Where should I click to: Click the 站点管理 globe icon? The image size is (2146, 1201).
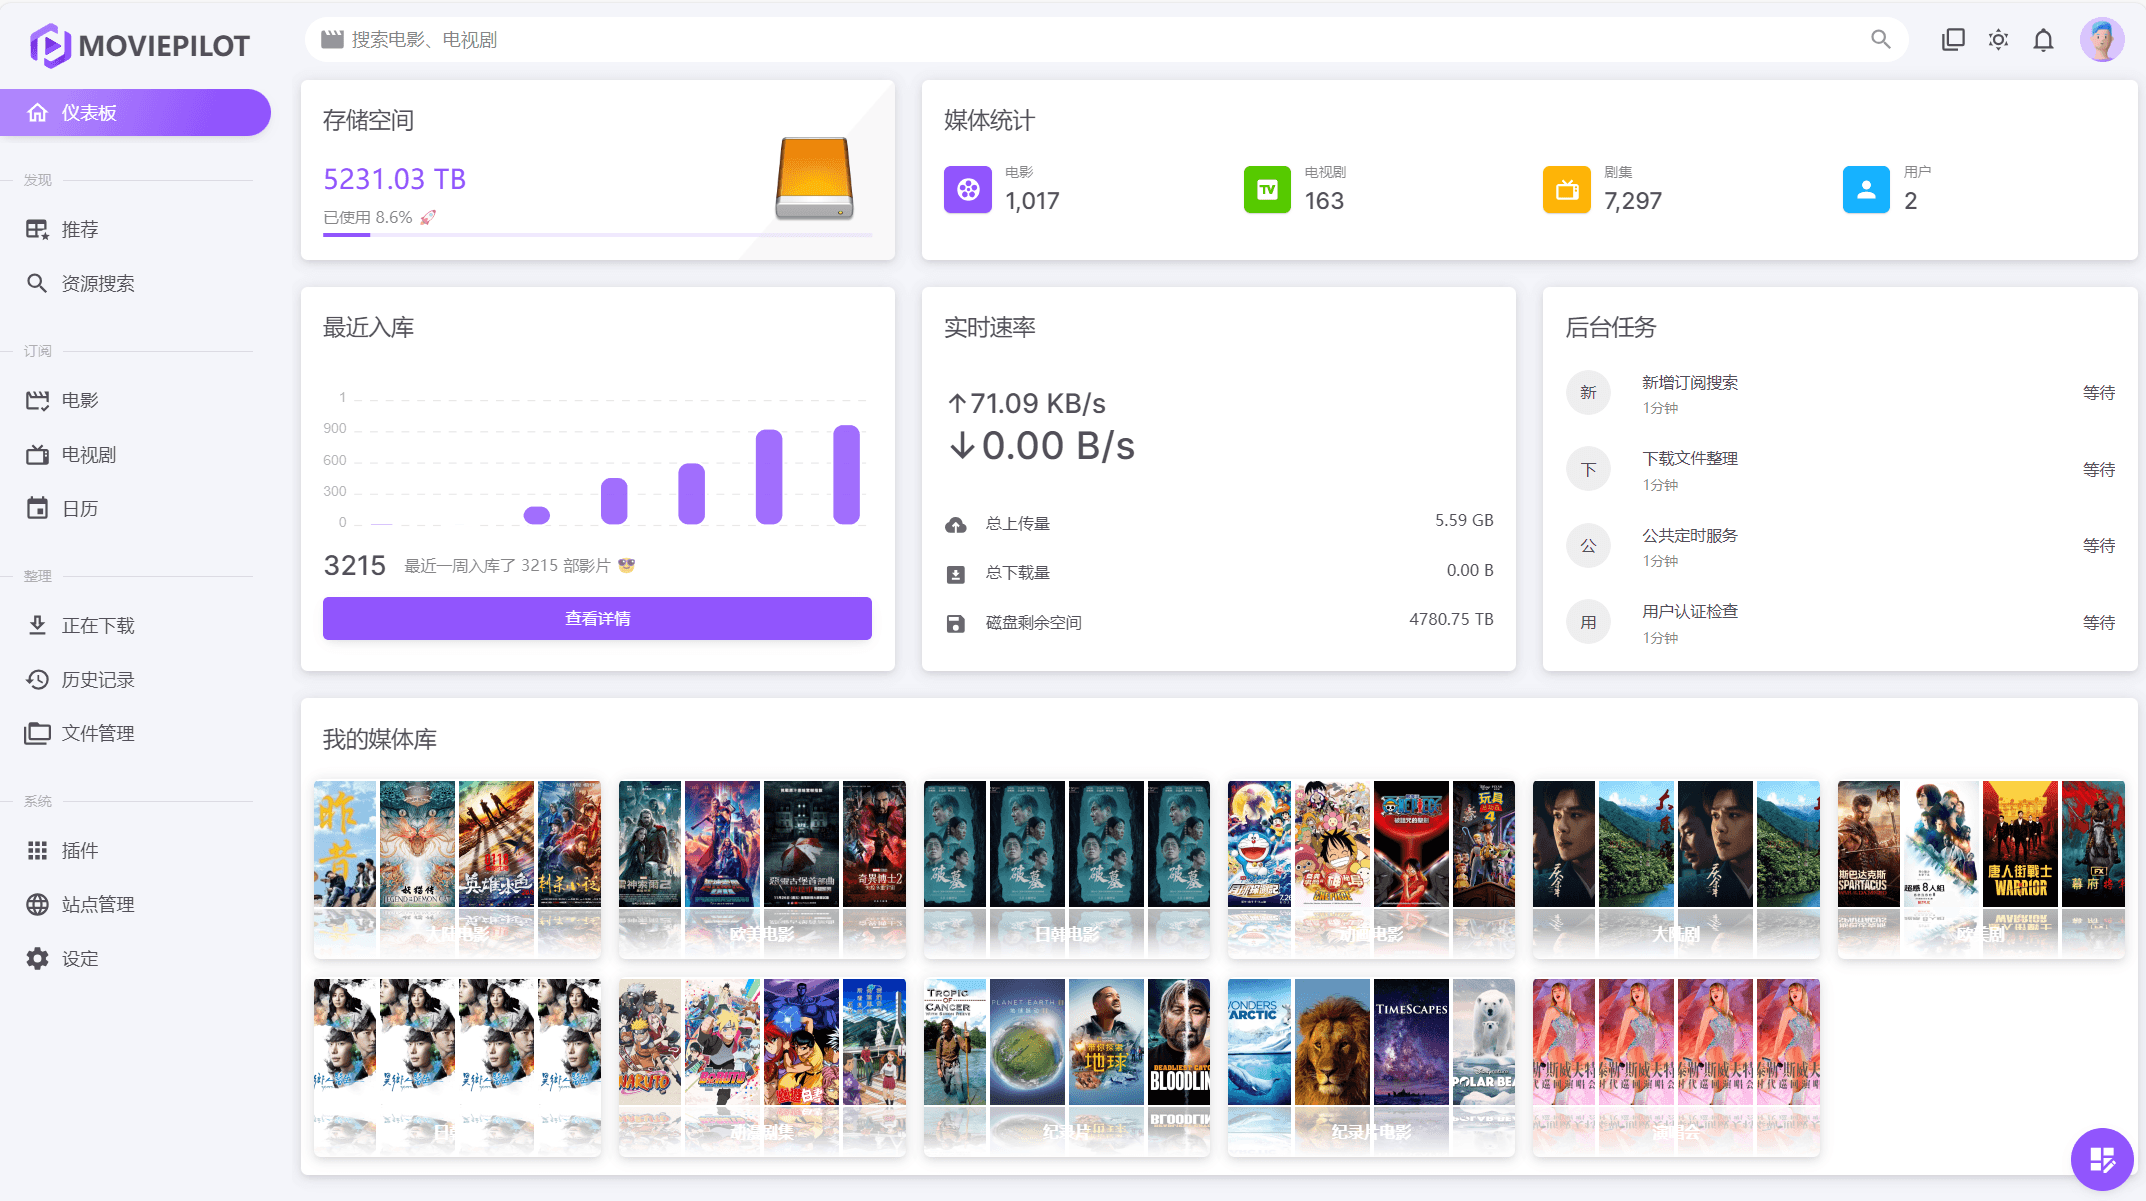37,904
